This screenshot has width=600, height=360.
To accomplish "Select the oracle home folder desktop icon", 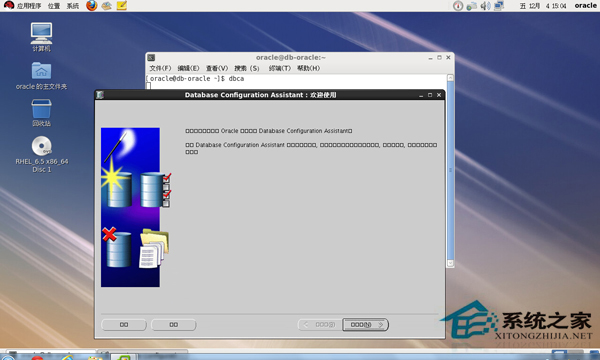I will [x=41, y=76].
